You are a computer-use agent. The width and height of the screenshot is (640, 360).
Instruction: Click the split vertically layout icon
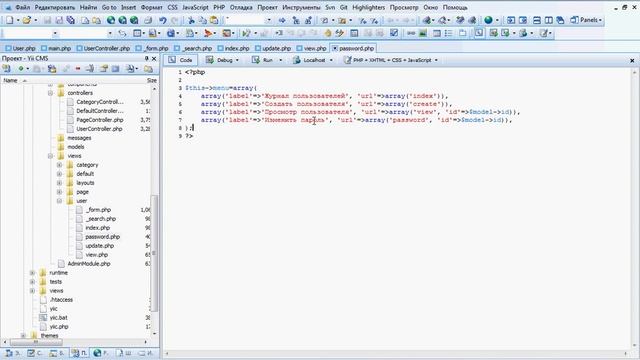549,20
